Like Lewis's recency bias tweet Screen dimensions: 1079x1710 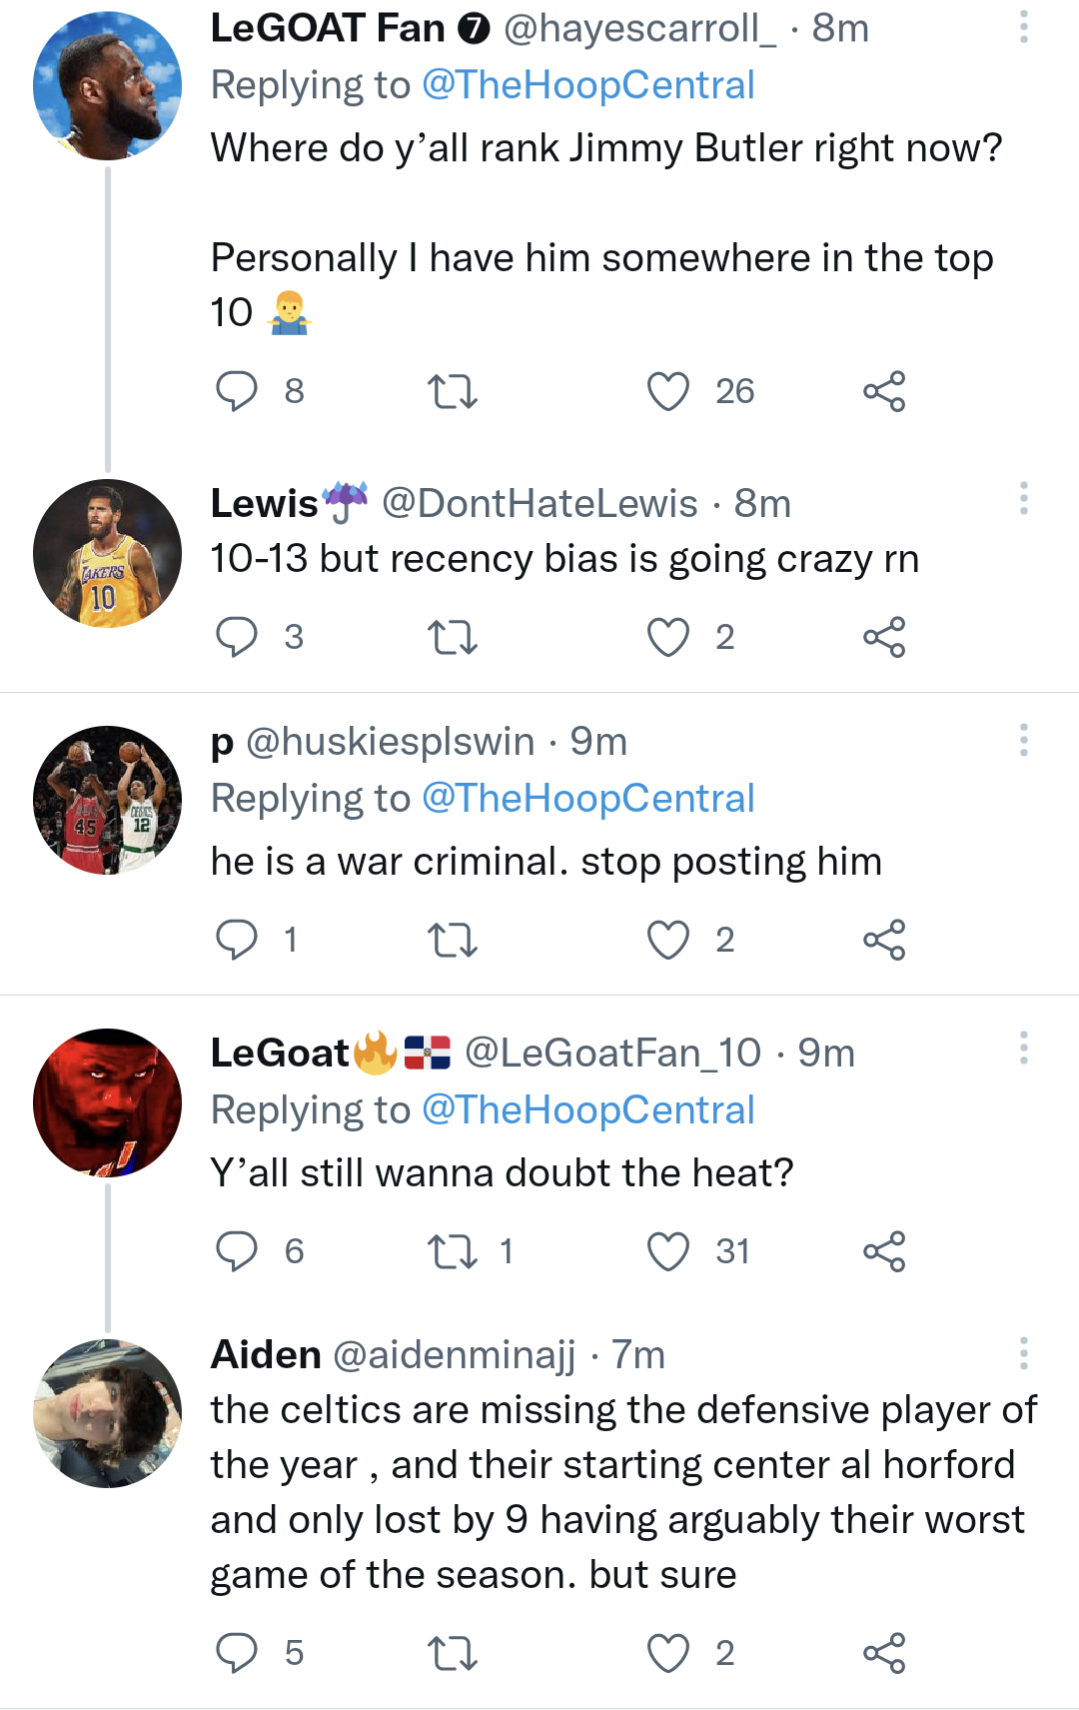point(668,637)
